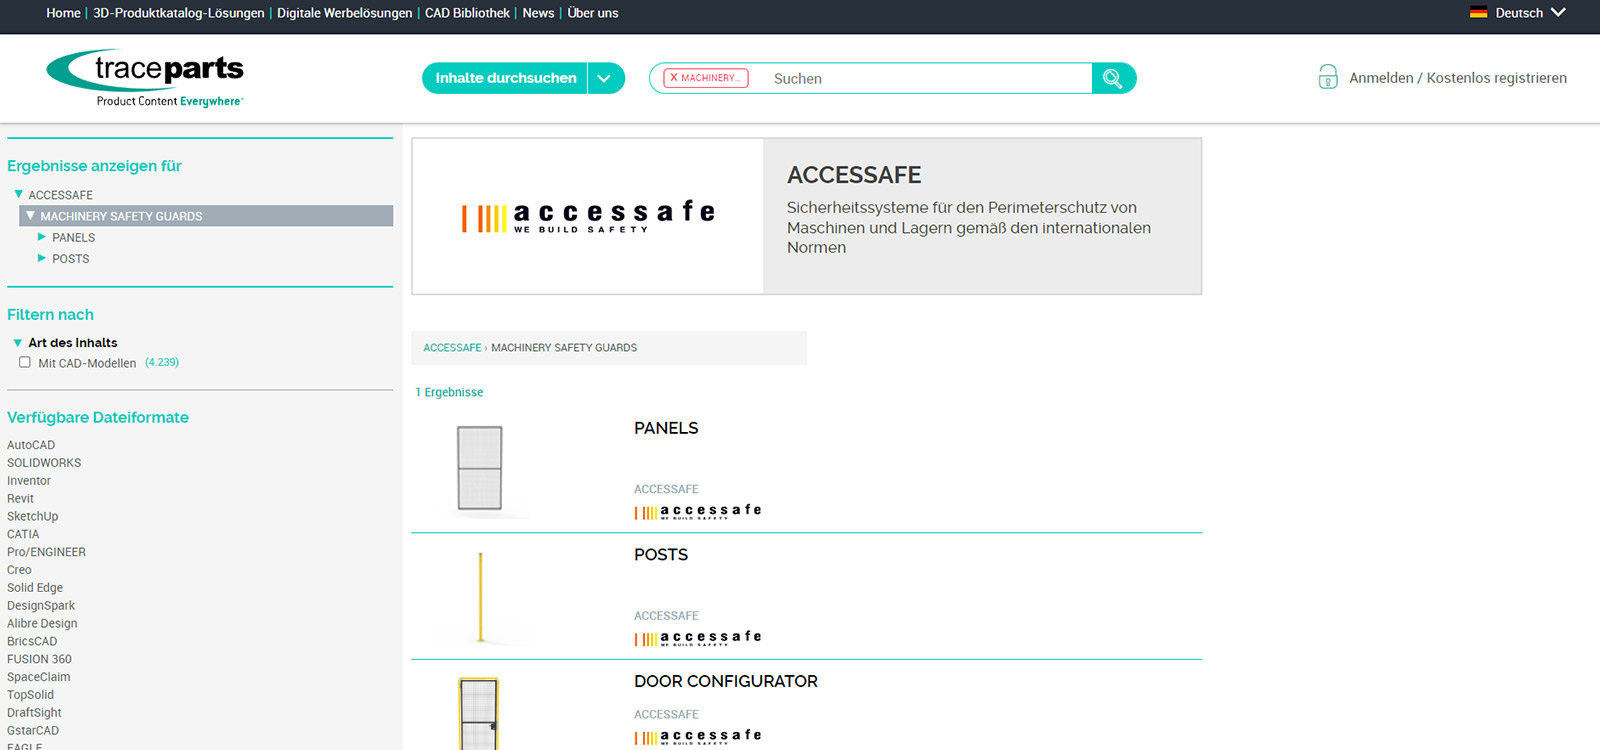Open the PANELS result title

[666, 428]
